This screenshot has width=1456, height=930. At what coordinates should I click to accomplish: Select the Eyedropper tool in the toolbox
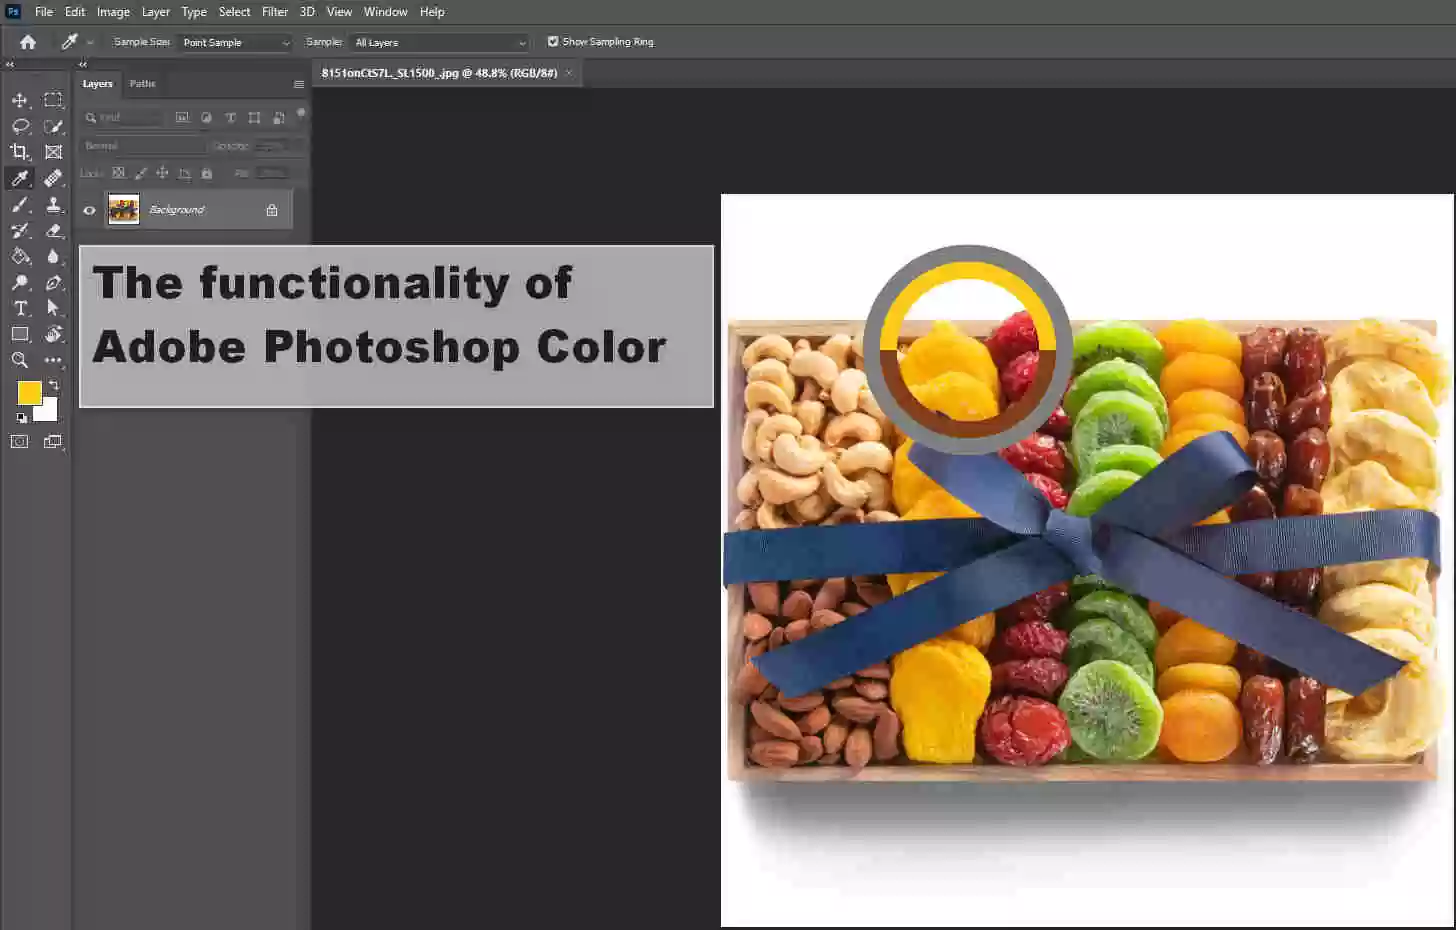(19, 178)
